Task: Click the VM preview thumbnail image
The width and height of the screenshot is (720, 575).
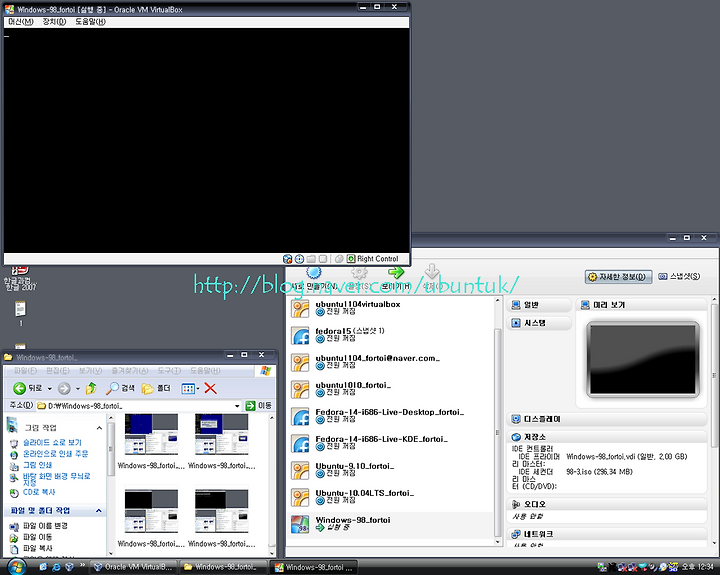Action: click(x=643, y=360)
